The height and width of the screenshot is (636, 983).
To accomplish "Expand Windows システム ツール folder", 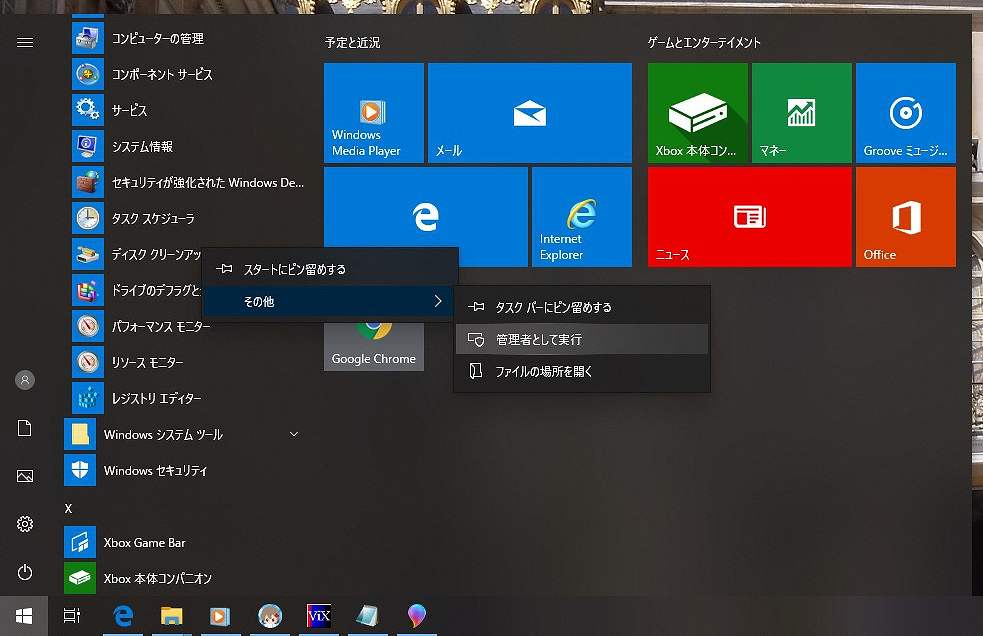I will (188, 435).
